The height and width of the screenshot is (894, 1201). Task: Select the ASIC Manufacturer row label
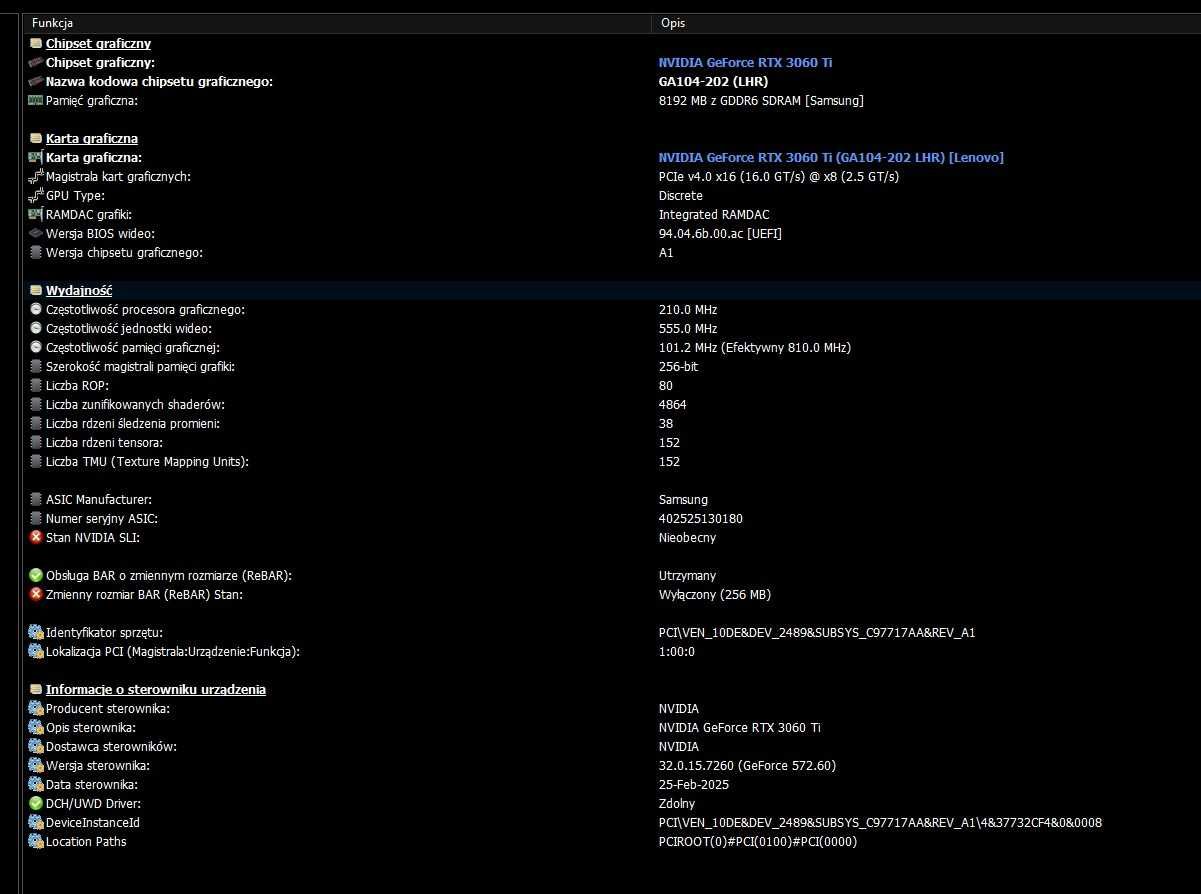(99, 499)
